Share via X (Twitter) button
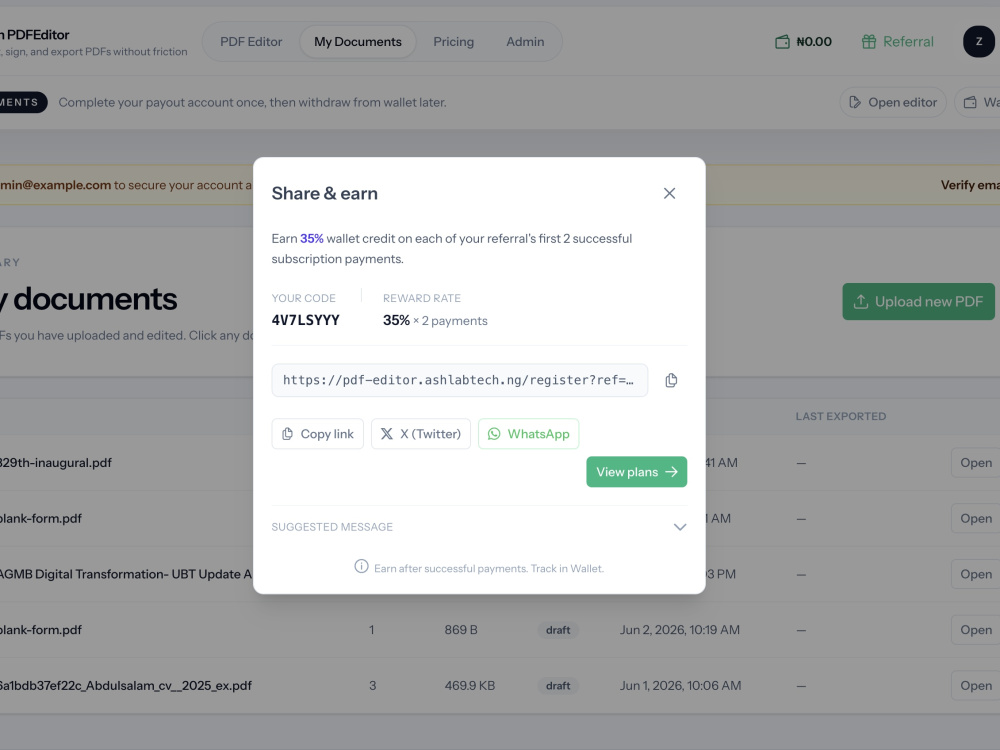 [421, 434]
